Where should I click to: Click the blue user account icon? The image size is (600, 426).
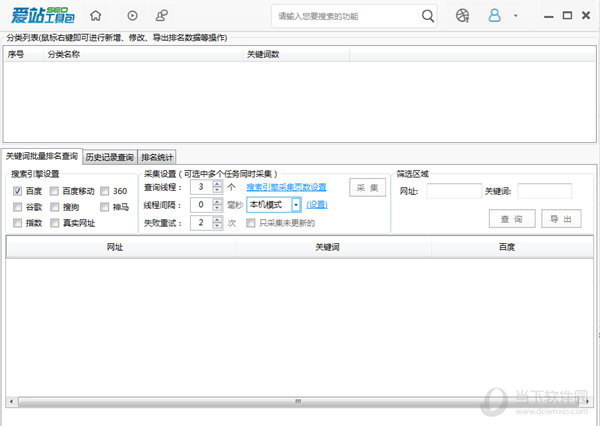(494, 16)
